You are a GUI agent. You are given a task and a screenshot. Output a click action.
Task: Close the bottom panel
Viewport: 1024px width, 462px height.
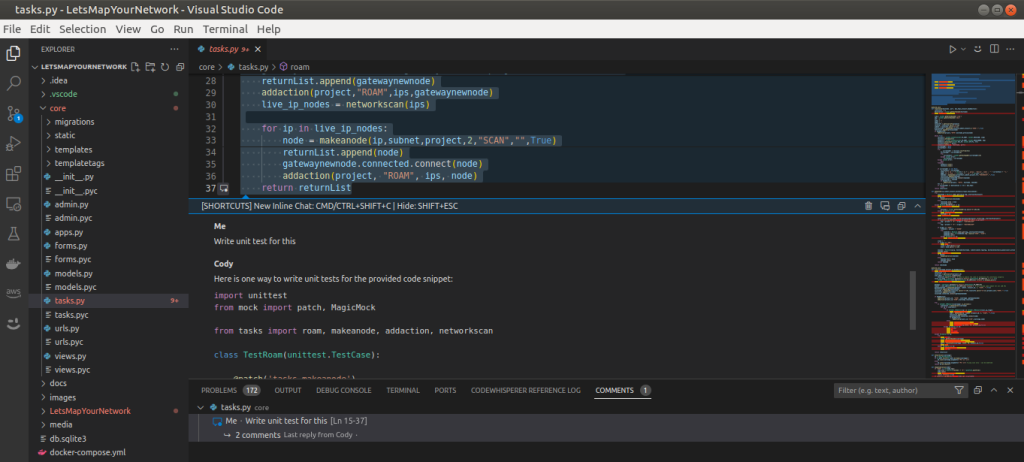pyautogui.click(x=1010, y=390)
